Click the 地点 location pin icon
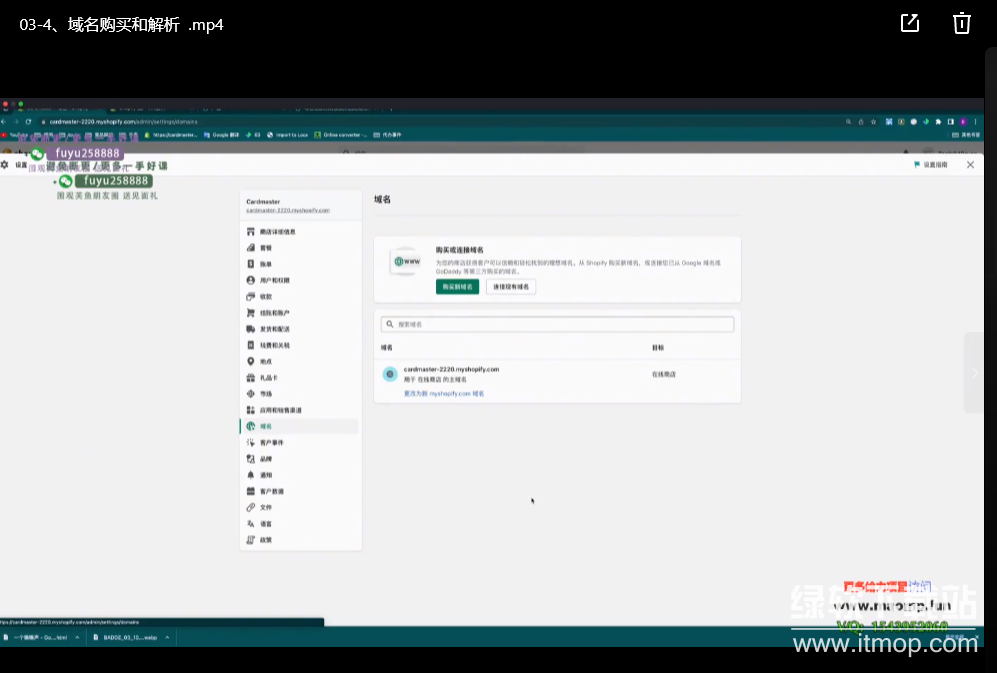Viewport: 997px width, 673px height. pyautogui.click(x=251, y=361)
